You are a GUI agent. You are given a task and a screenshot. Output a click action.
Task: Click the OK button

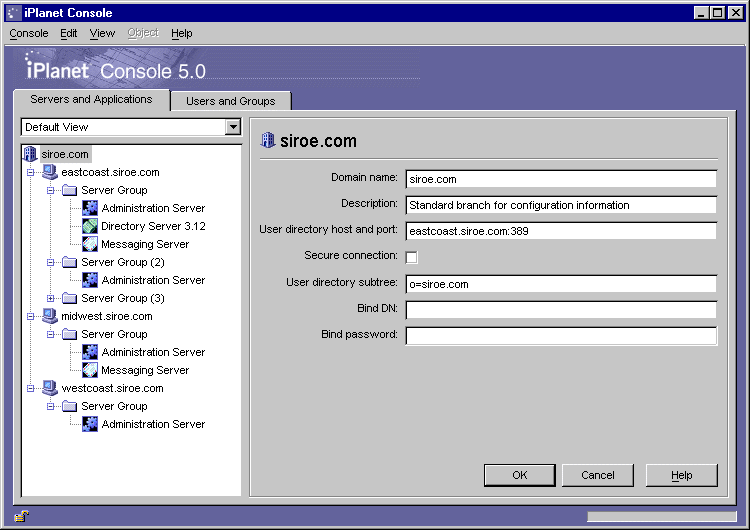(520, 475)
